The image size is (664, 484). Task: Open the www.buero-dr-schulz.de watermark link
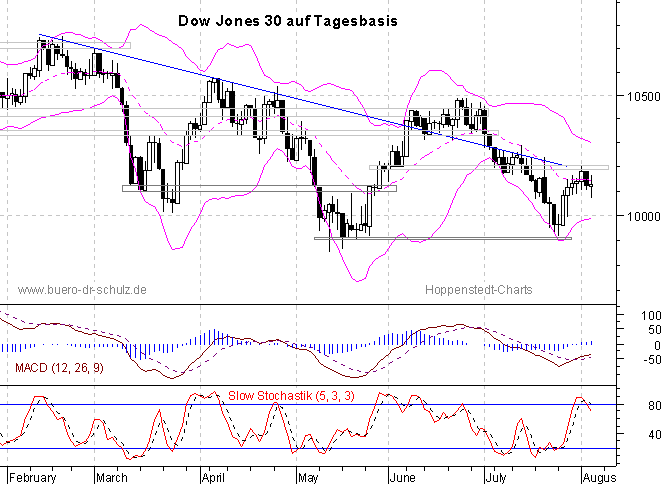(x=83, y=290)
